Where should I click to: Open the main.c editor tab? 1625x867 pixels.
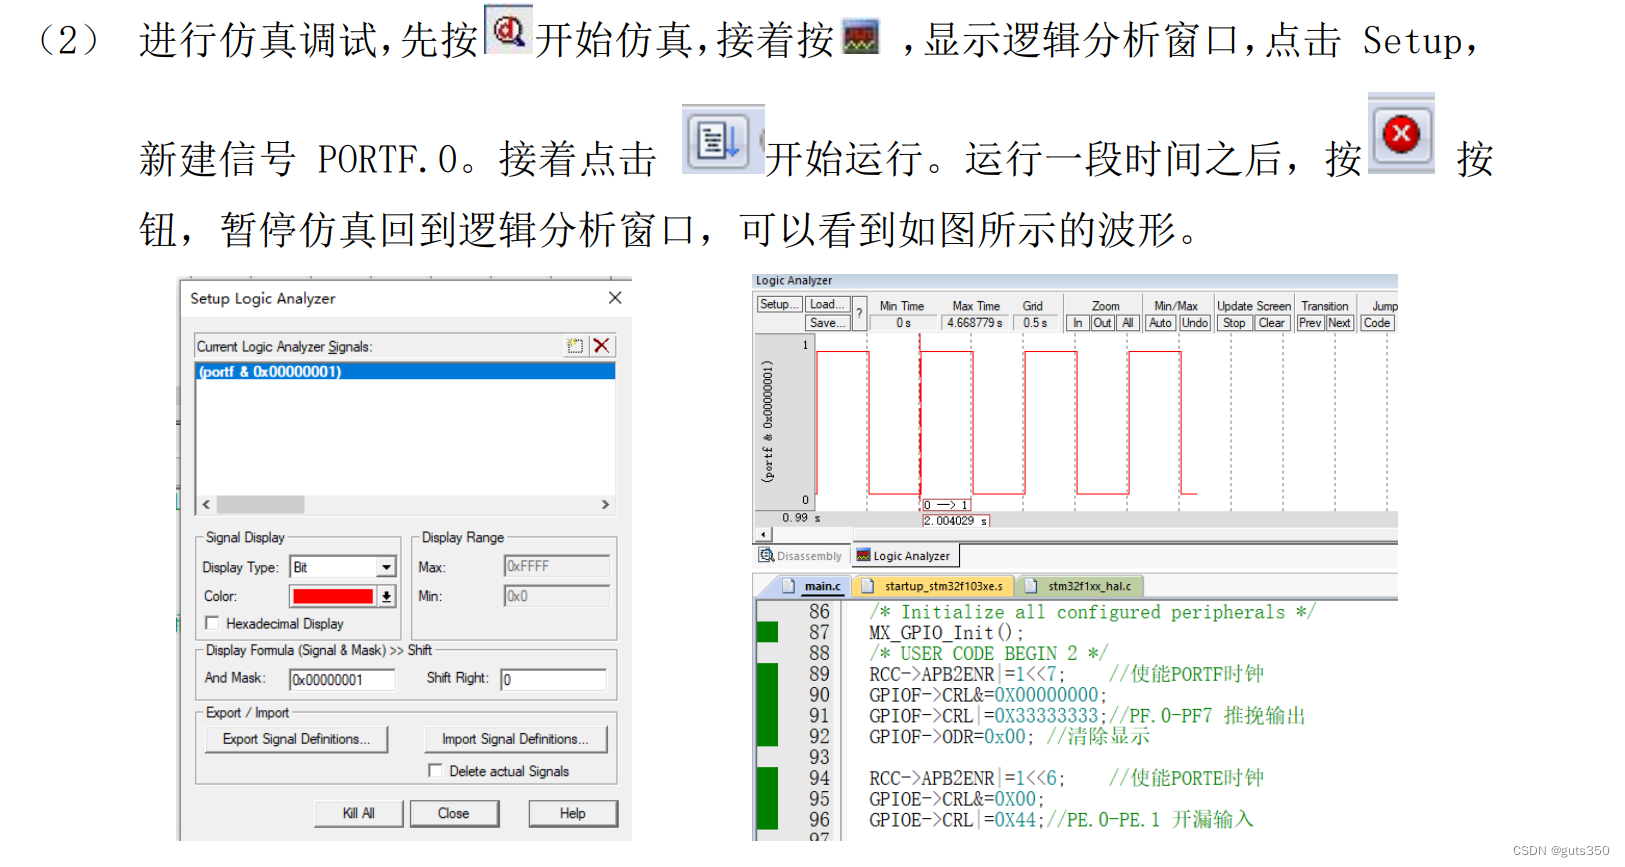813,586
